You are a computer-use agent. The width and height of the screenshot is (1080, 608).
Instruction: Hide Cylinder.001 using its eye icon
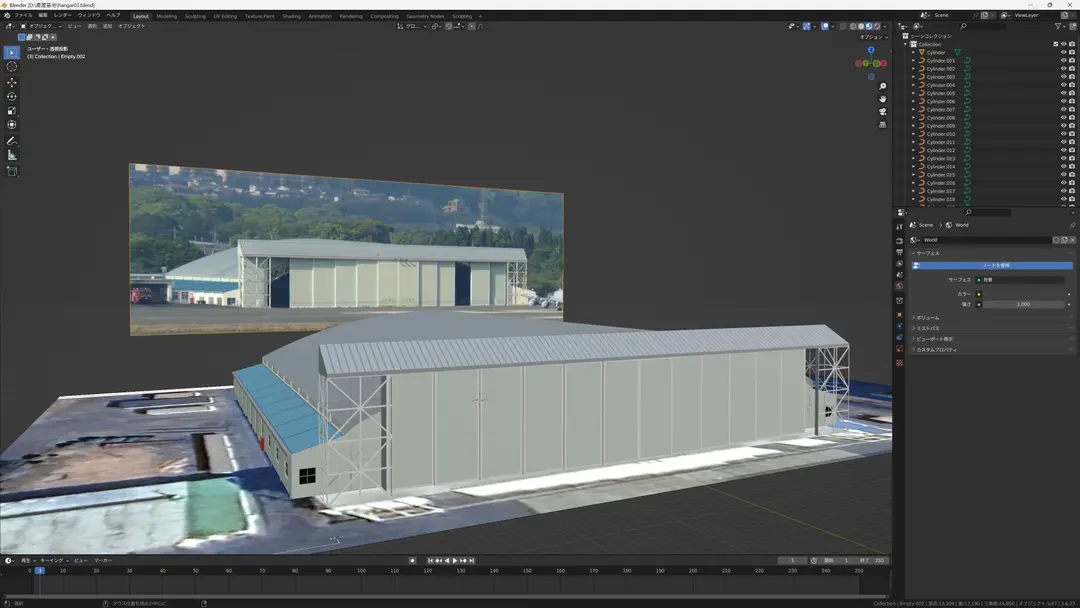click(1063, 61)
